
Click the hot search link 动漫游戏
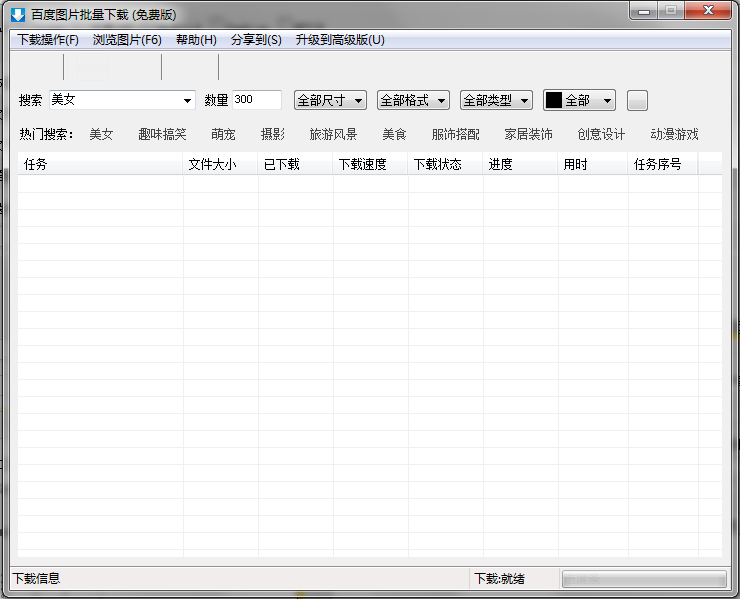coord(674,135)
